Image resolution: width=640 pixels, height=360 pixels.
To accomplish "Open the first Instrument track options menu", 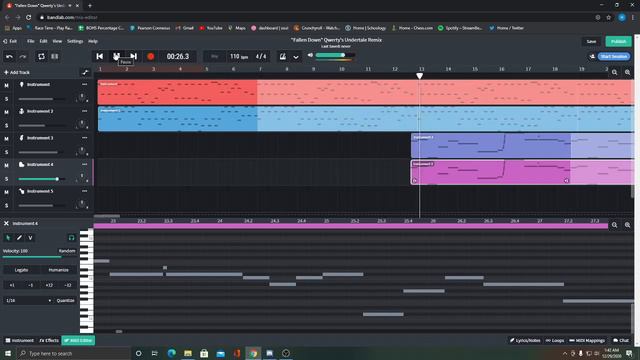I will pos(84,84).
